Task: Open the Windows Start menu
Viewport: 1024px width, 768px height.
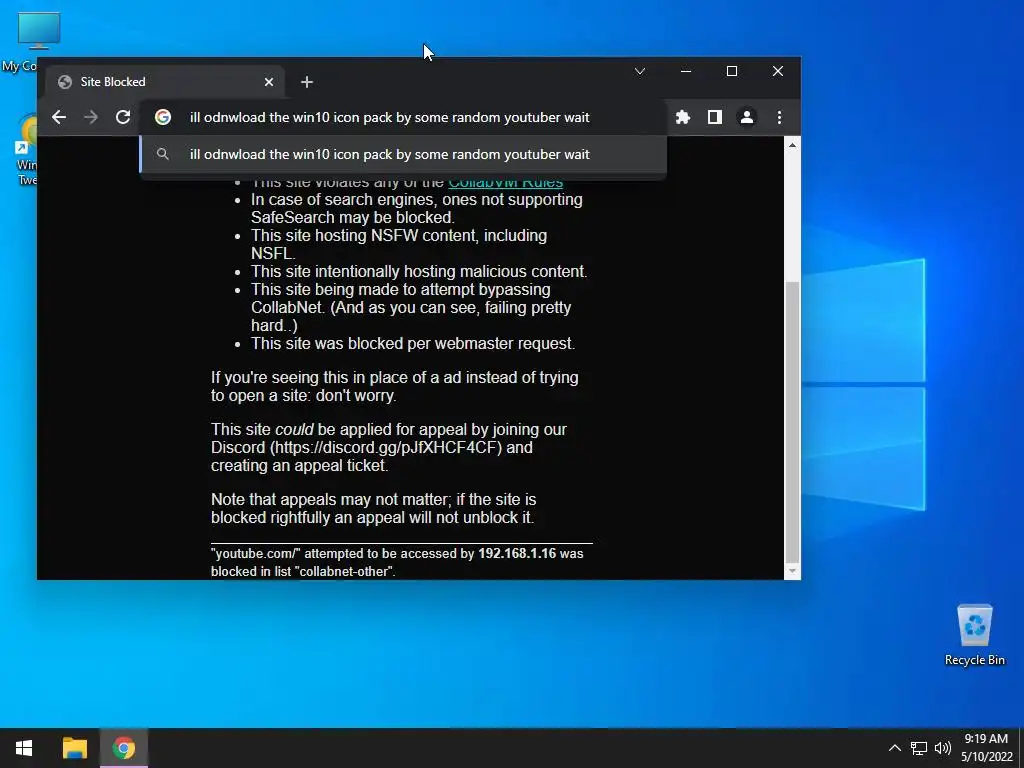Action: click(24, 748)
